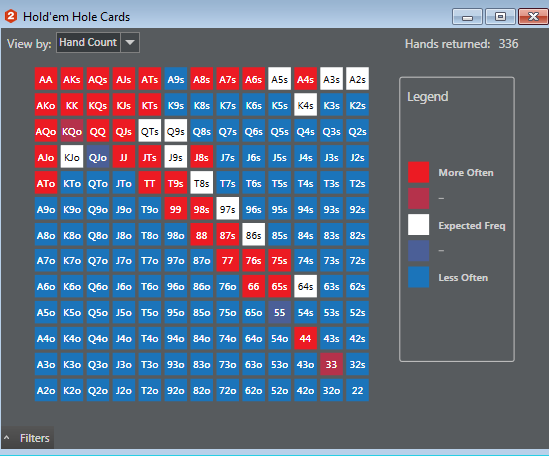
Task: Select the Hand Count combo box
Action: point(98,42)
